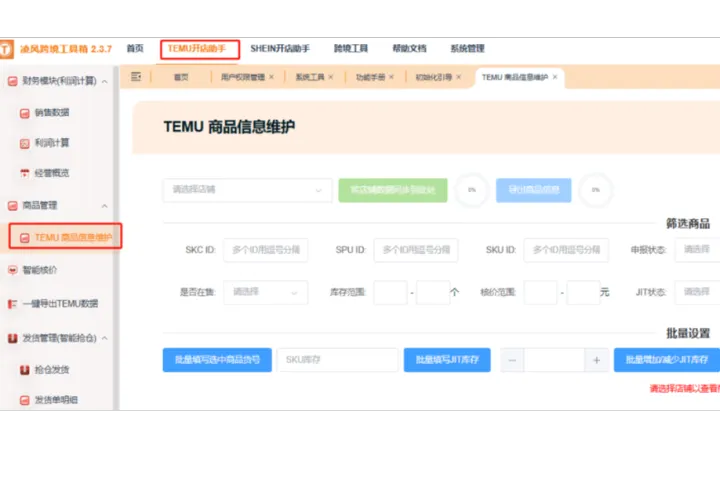The height and width of the screenshot is (480, 720).
Task: Open the 帮助文档 menu
Action: pyautogui.click(x=409, y=48)
